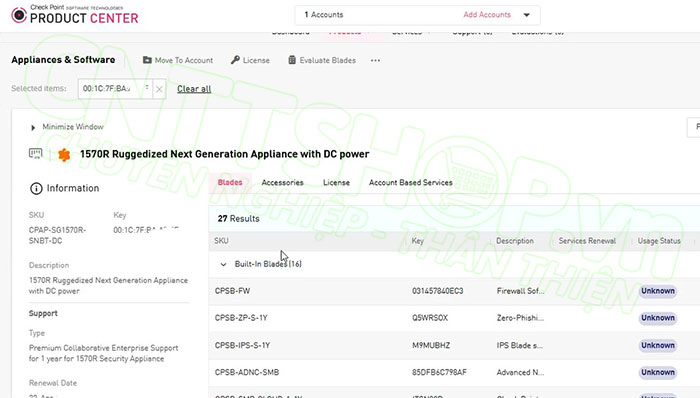Image resolution: width=700 pixels, height=398 pixels.
Task: Click the CPAP-SG1570R-SNBT-DC SKU value
Action: [x=58, y=235]
